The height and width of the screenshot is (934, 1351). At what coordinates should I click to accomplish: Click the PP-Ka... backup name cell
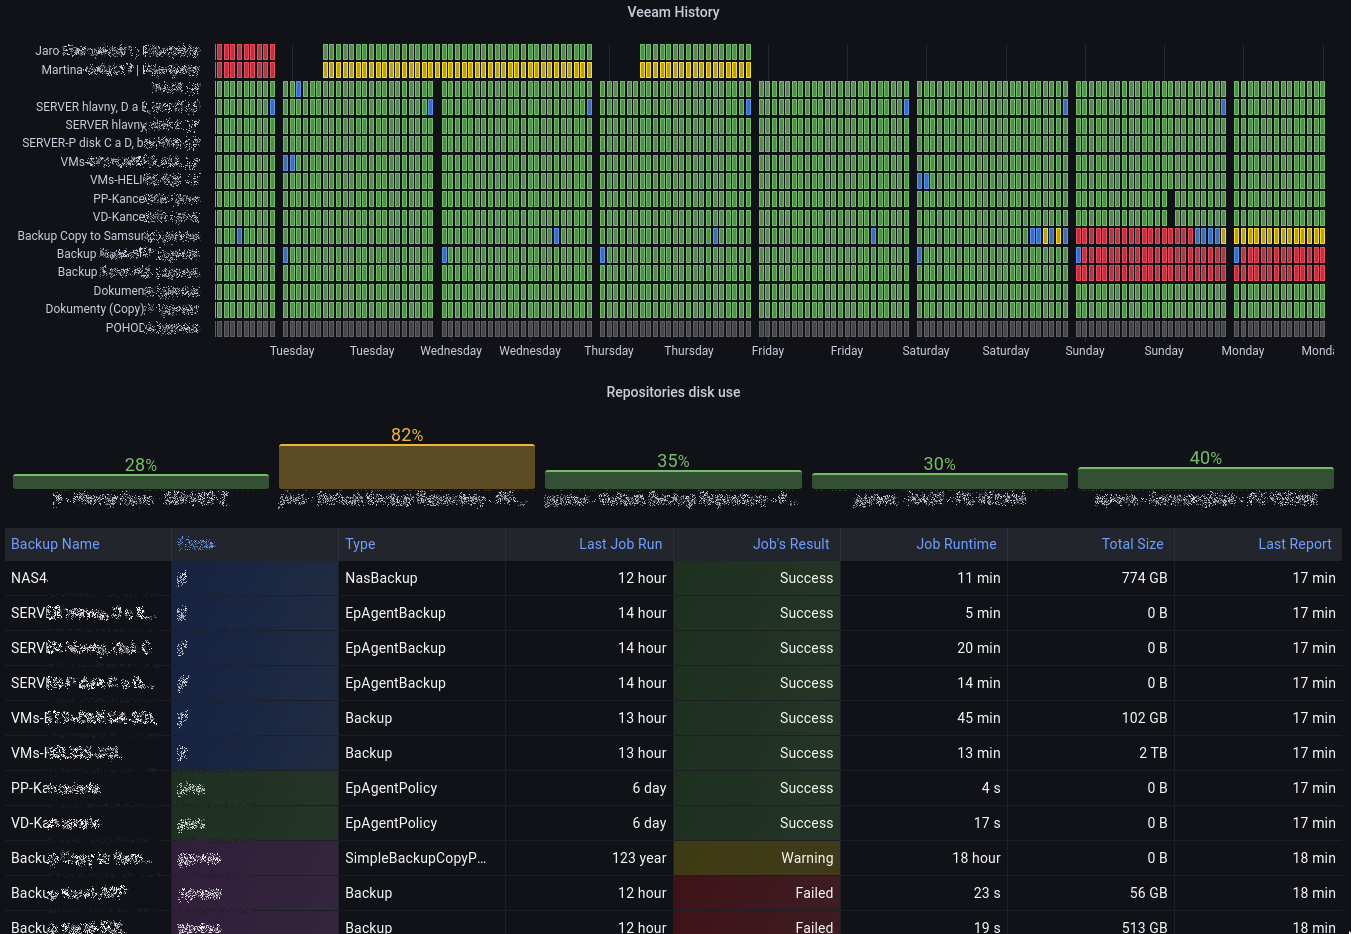click(88, 788)
